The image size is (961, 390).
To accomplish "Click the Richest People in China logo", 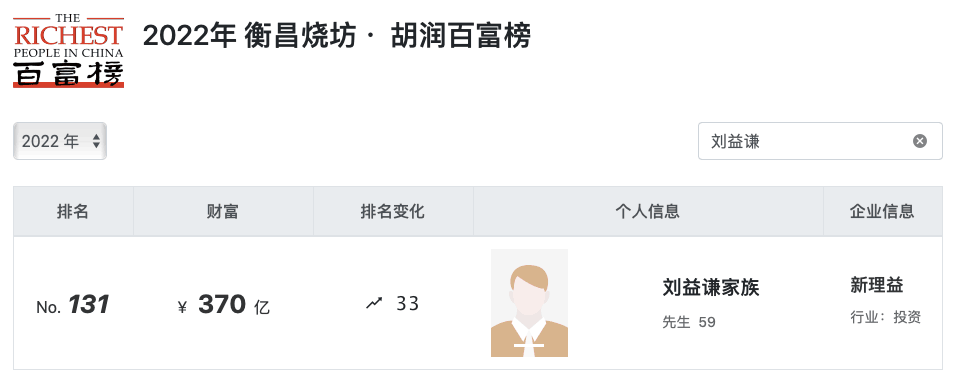I will (x=69, y=51).
